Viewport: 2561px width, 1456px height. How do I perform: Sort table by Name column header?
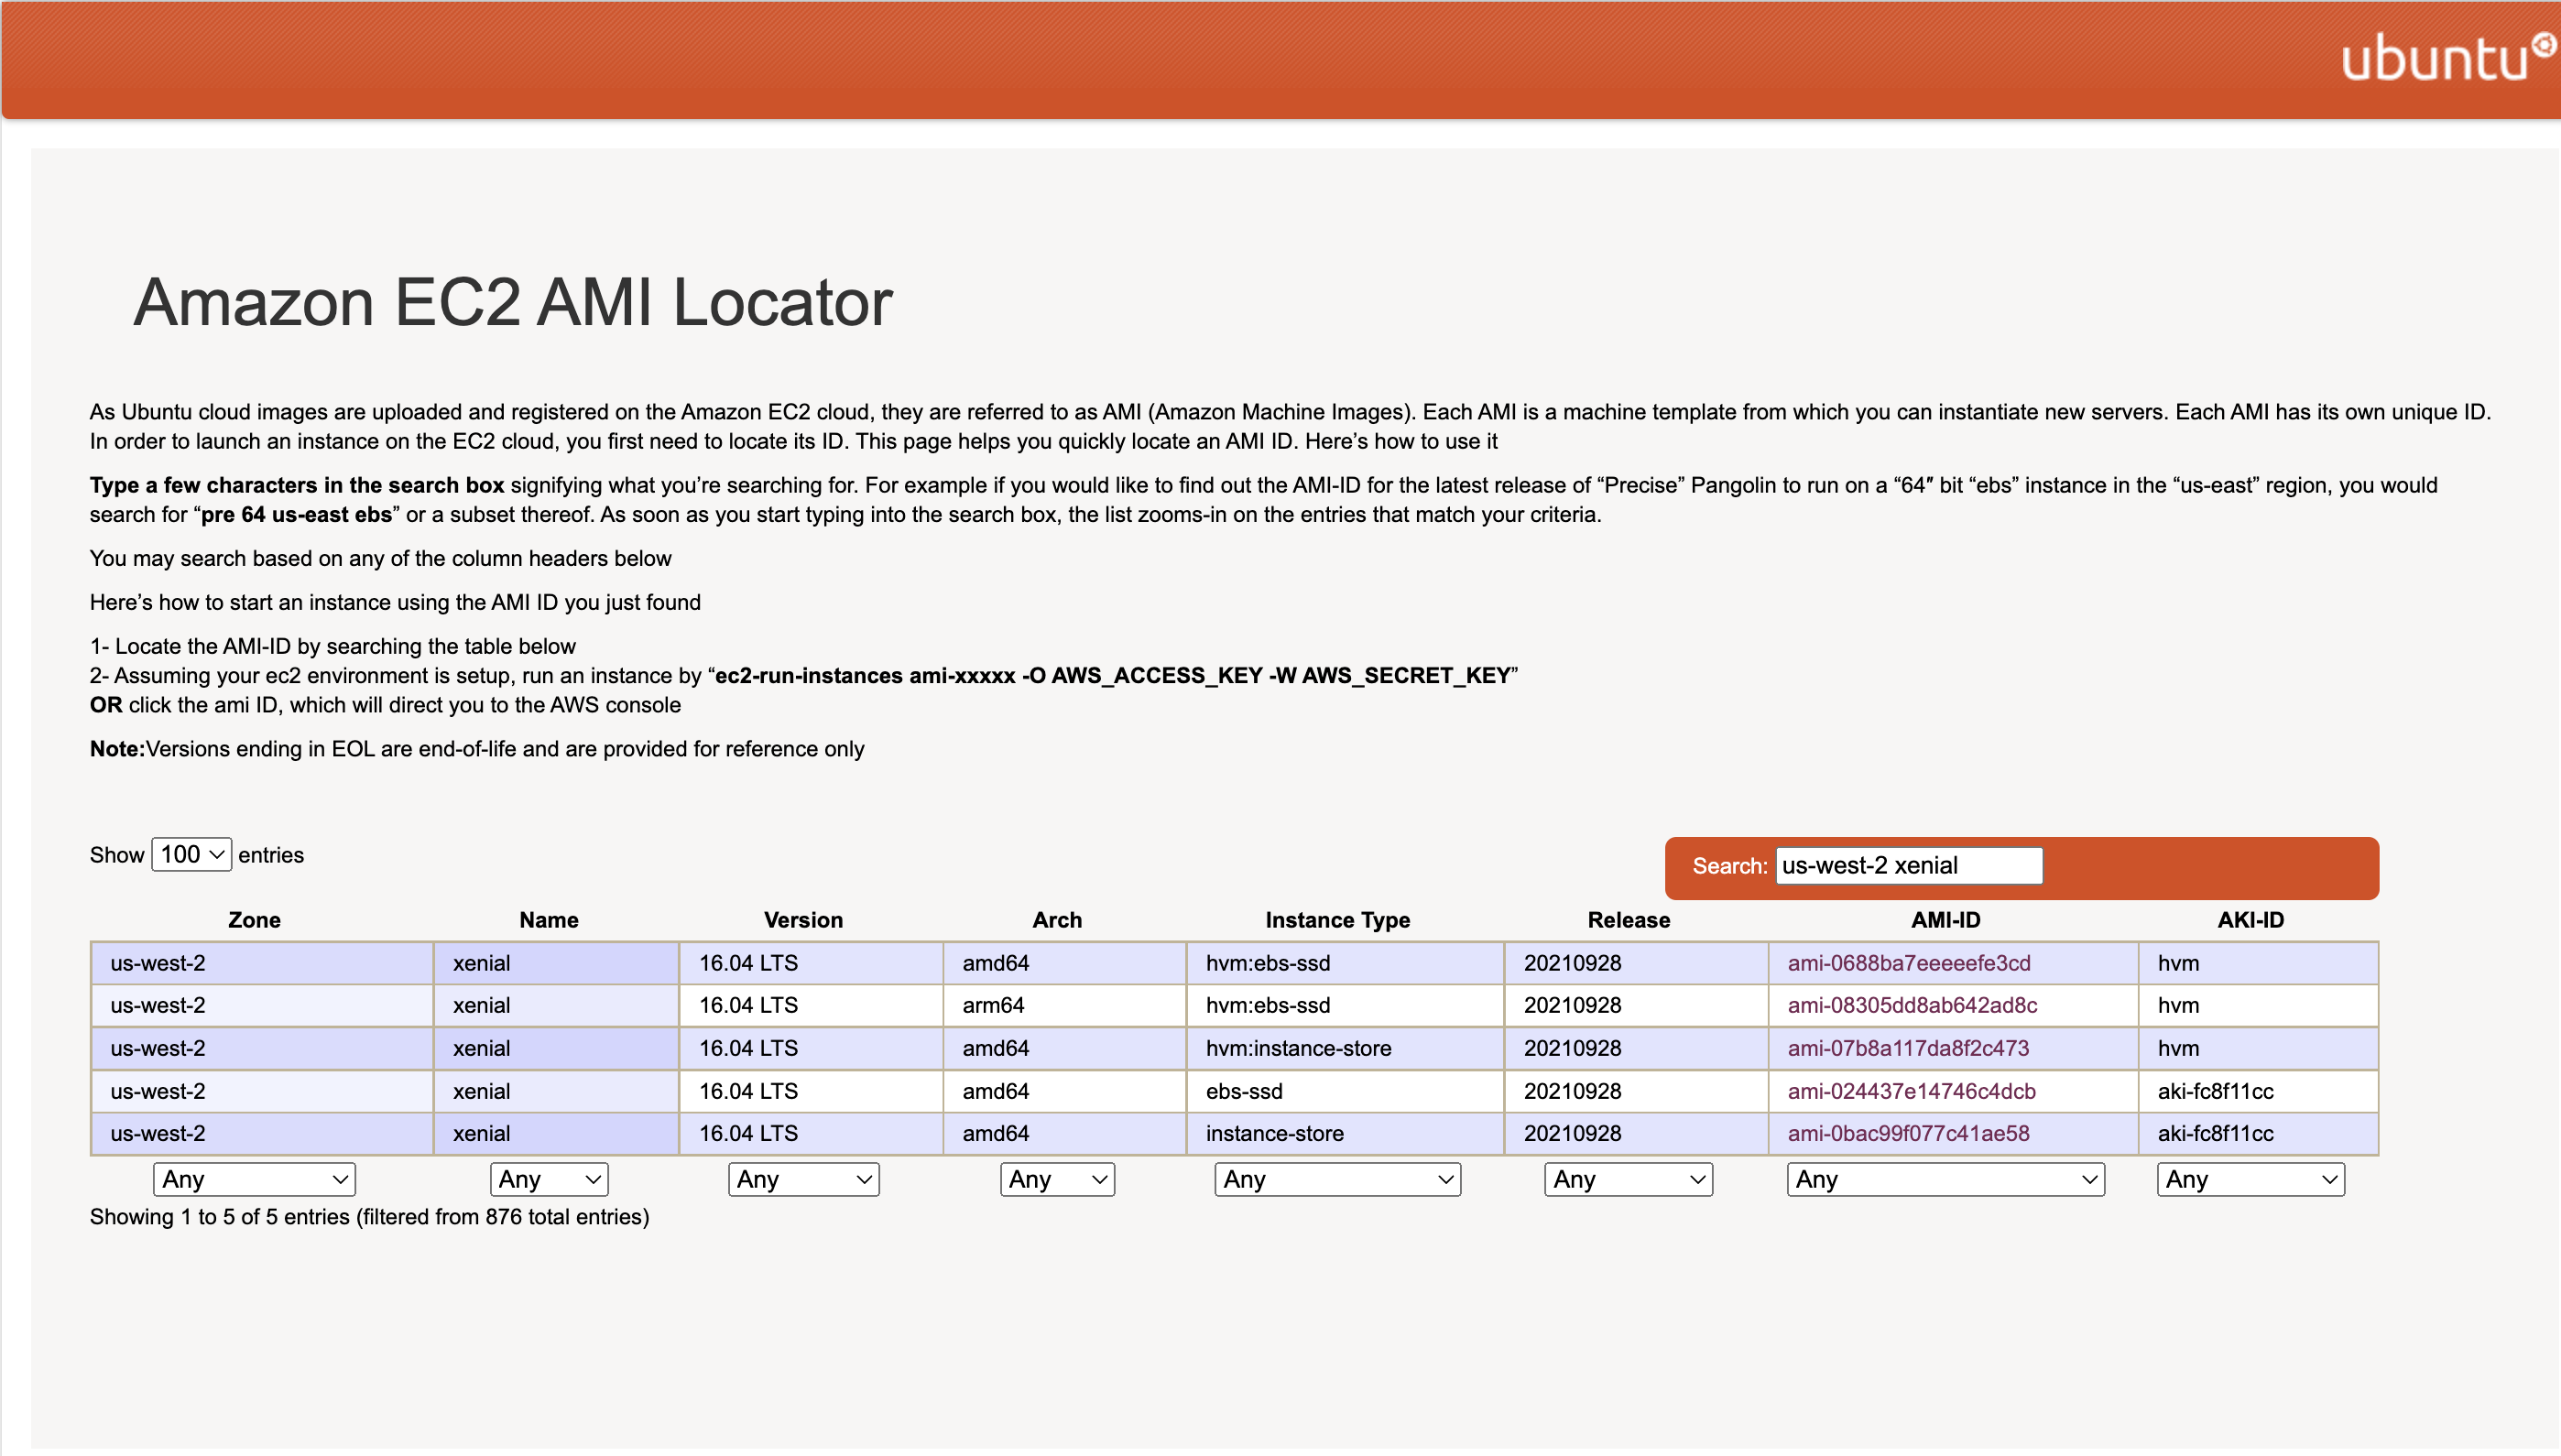click(548, 920)
